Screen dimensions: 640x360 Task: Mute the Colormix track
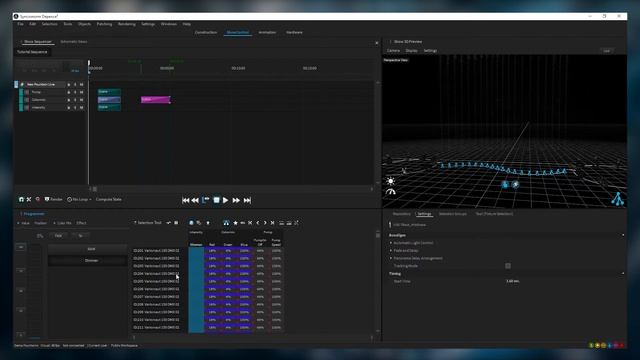point(81,100)
